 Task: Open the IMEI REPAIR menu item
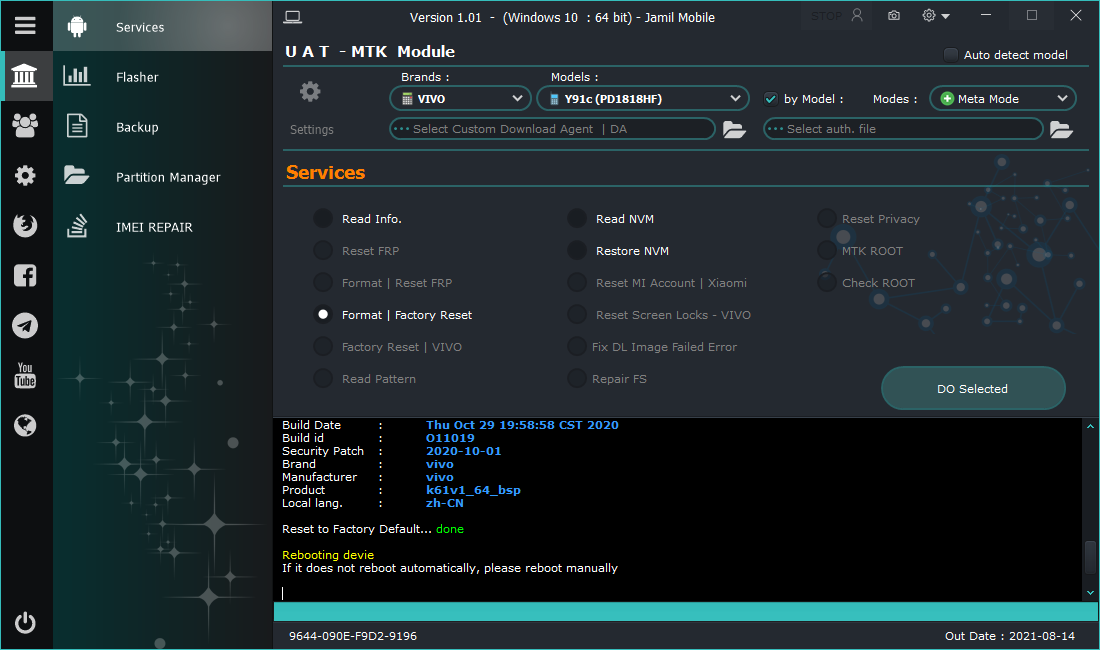pos(162,227)
